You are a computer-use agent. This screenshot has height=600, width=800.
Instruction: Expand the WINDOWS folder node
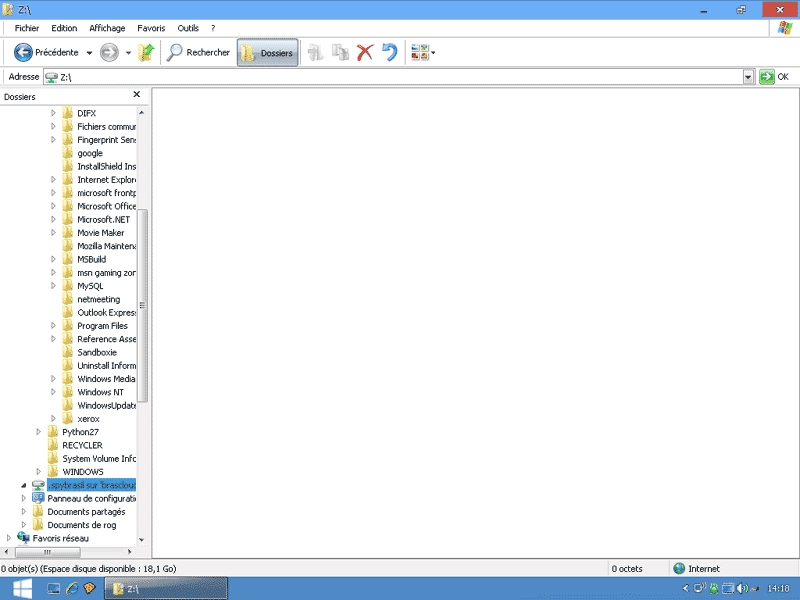(38, 471)
